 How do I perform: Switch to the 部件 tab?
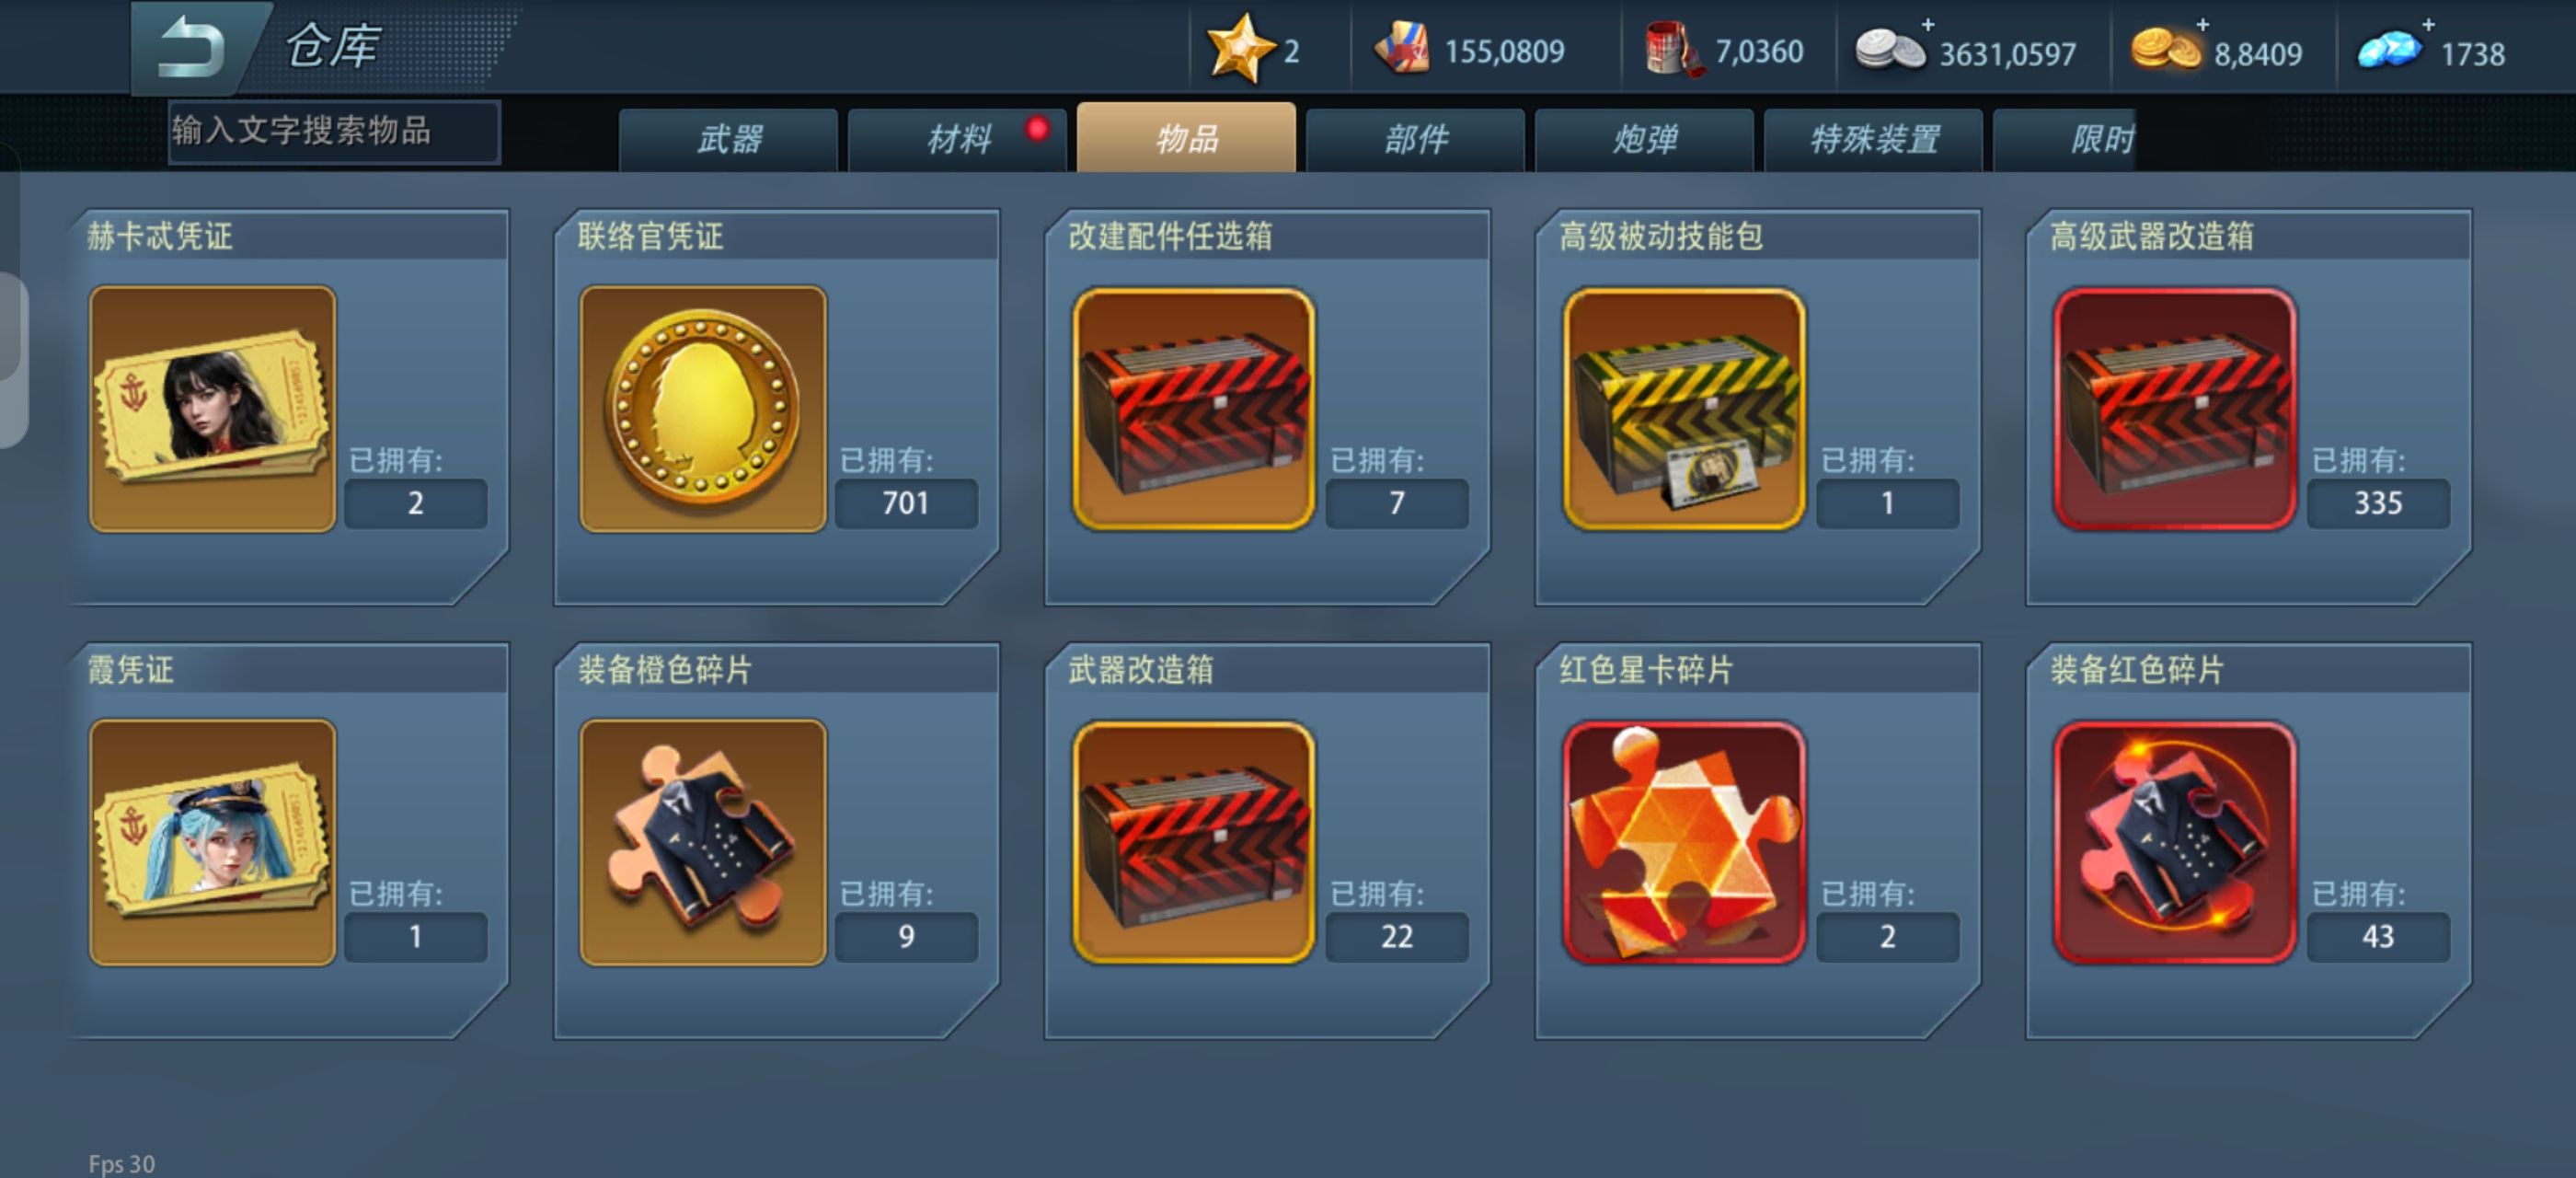(1416, 139)
